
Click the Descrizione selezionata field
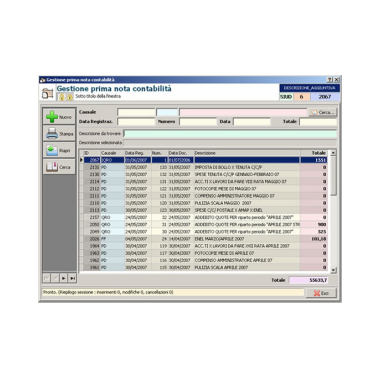point(230,143)
